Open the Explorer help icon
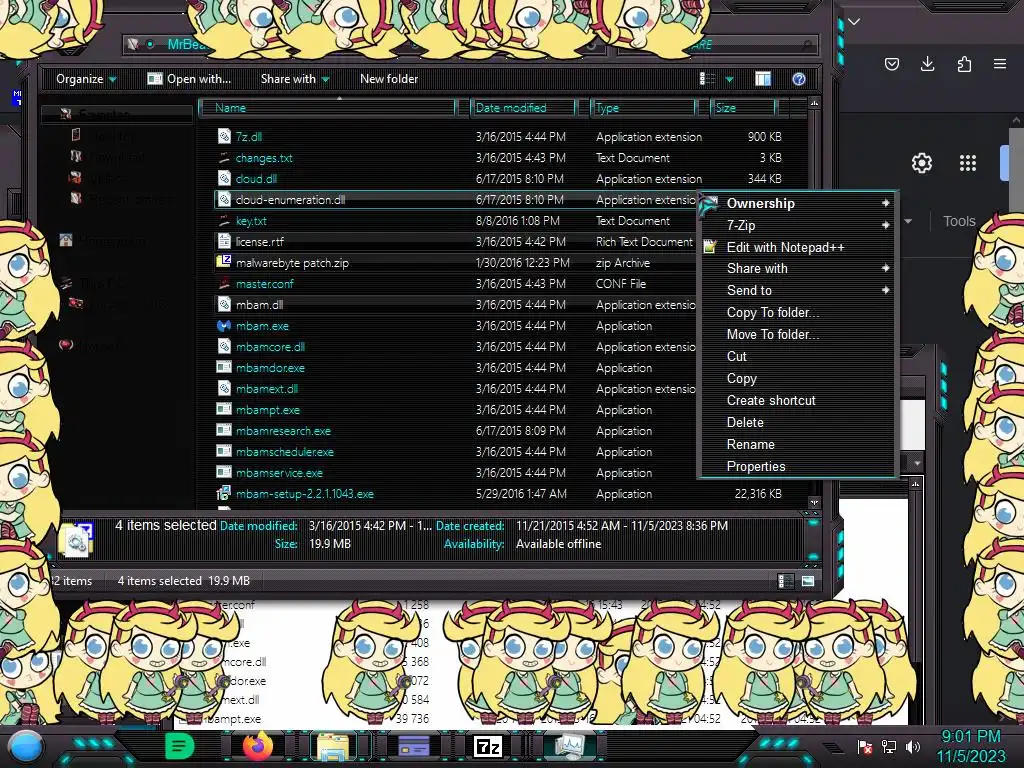 pyautogui.click(x=798, y=79)
